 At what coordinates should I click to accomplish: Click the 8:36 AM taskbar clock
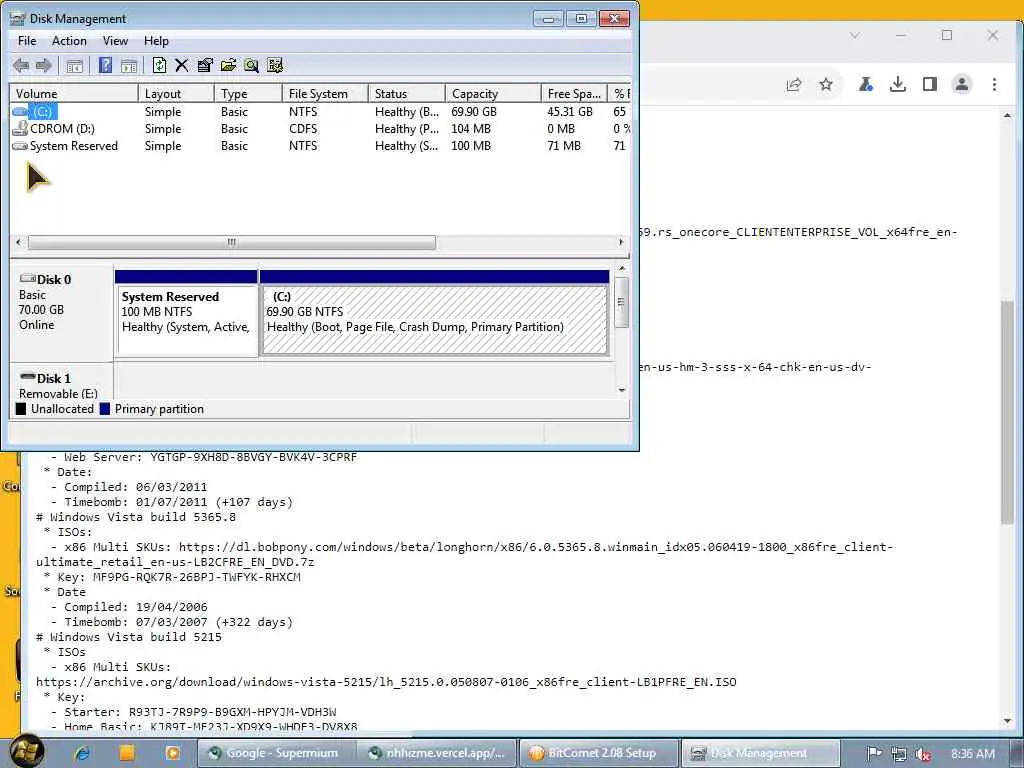(x=972, y=754)
